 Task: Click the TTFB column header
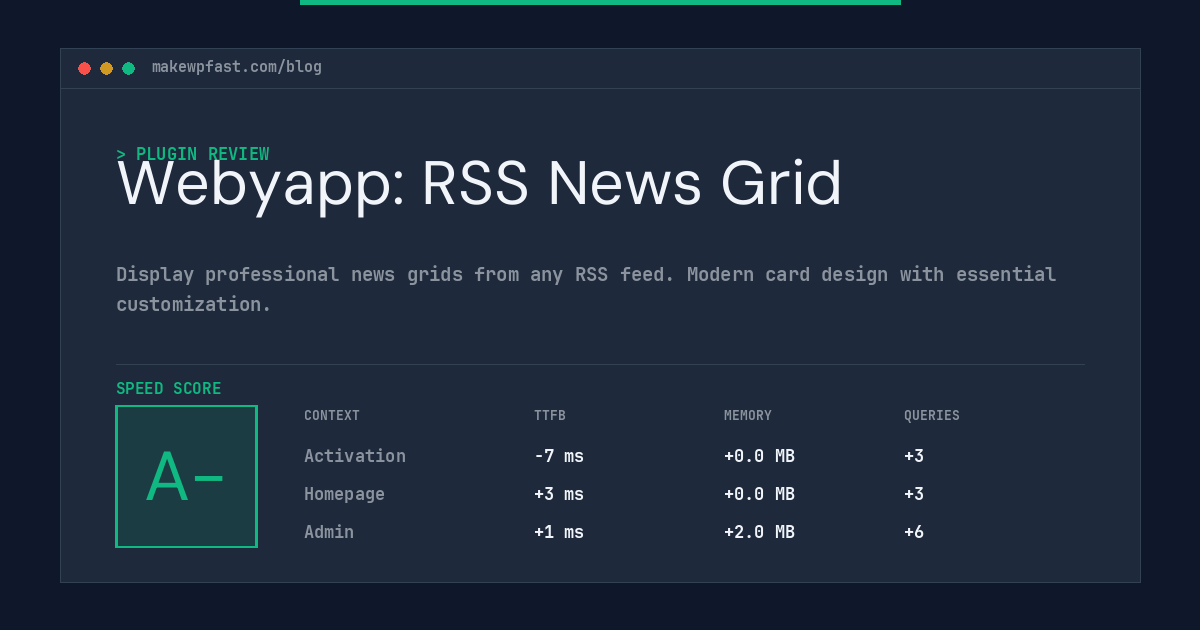click(x=550, y=416)
